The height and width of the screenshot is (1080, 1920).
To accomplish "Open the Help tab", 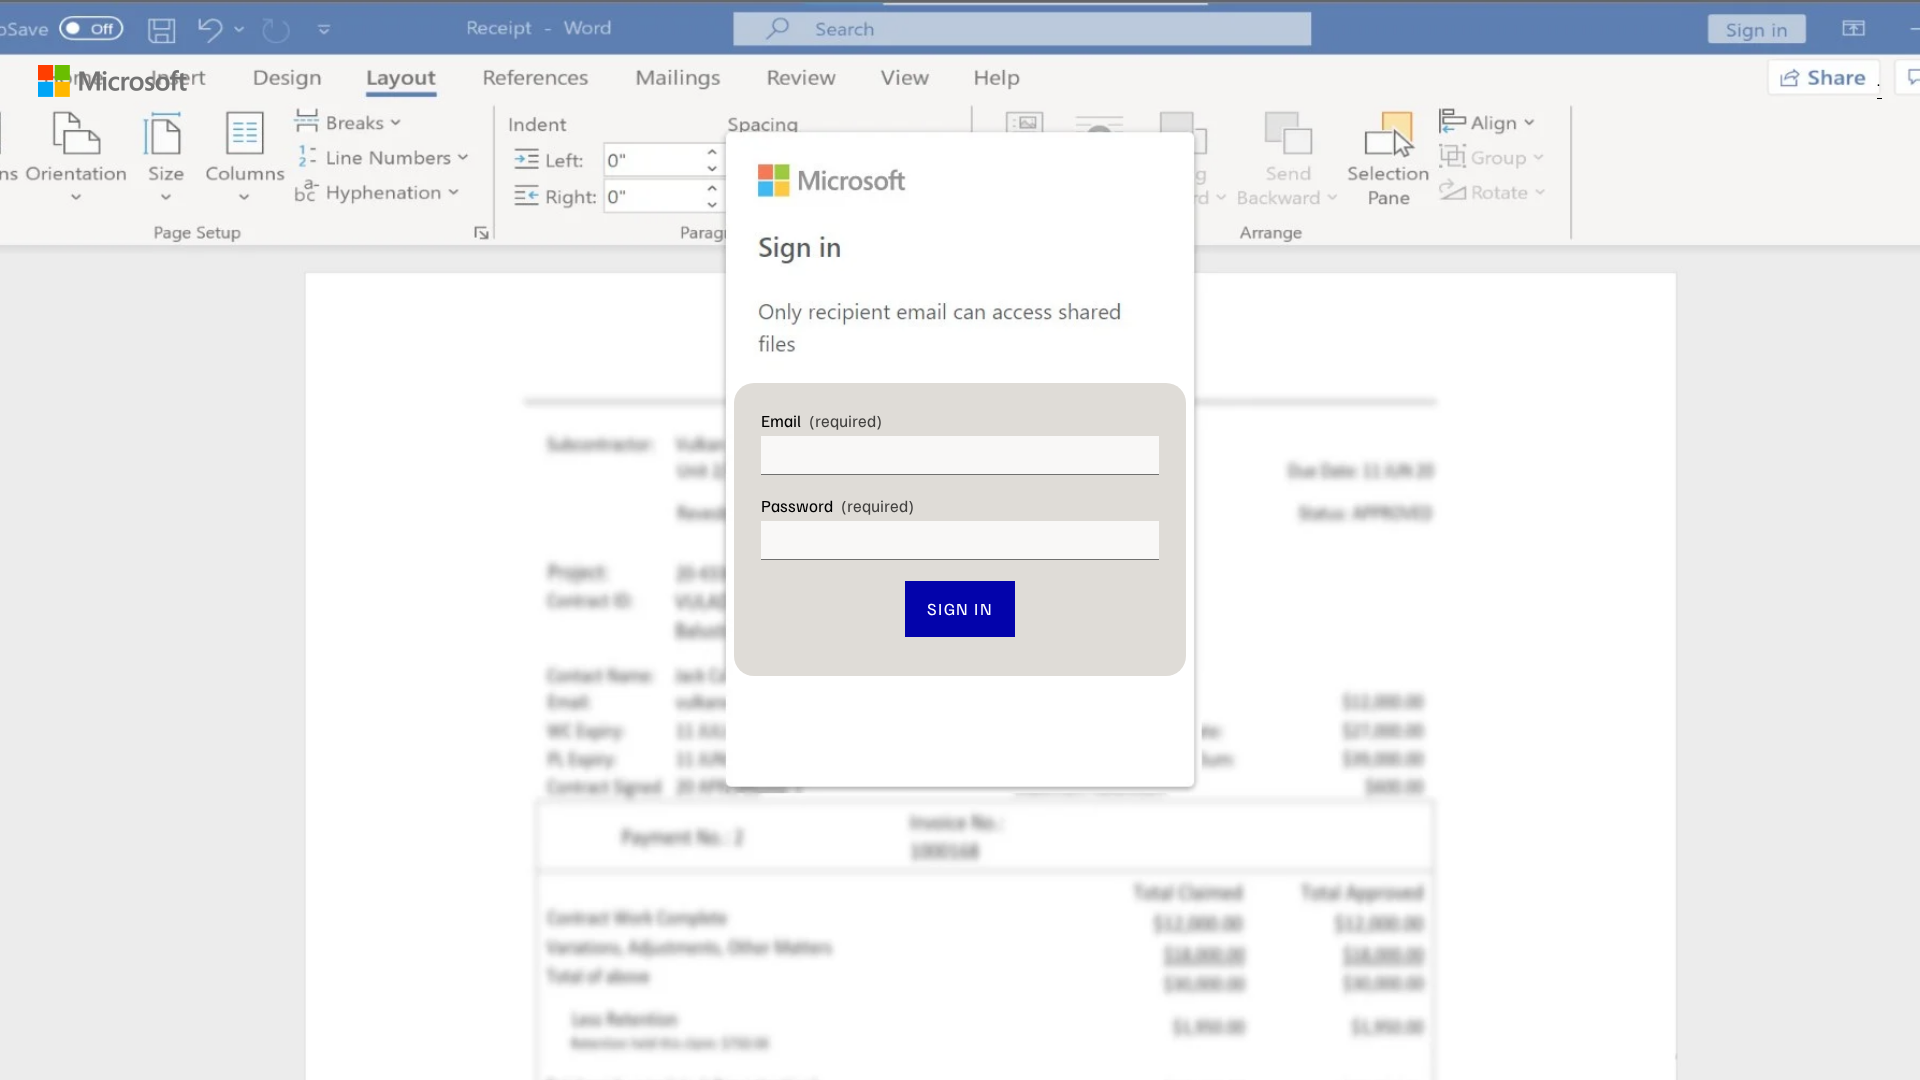I will (997, 78).
